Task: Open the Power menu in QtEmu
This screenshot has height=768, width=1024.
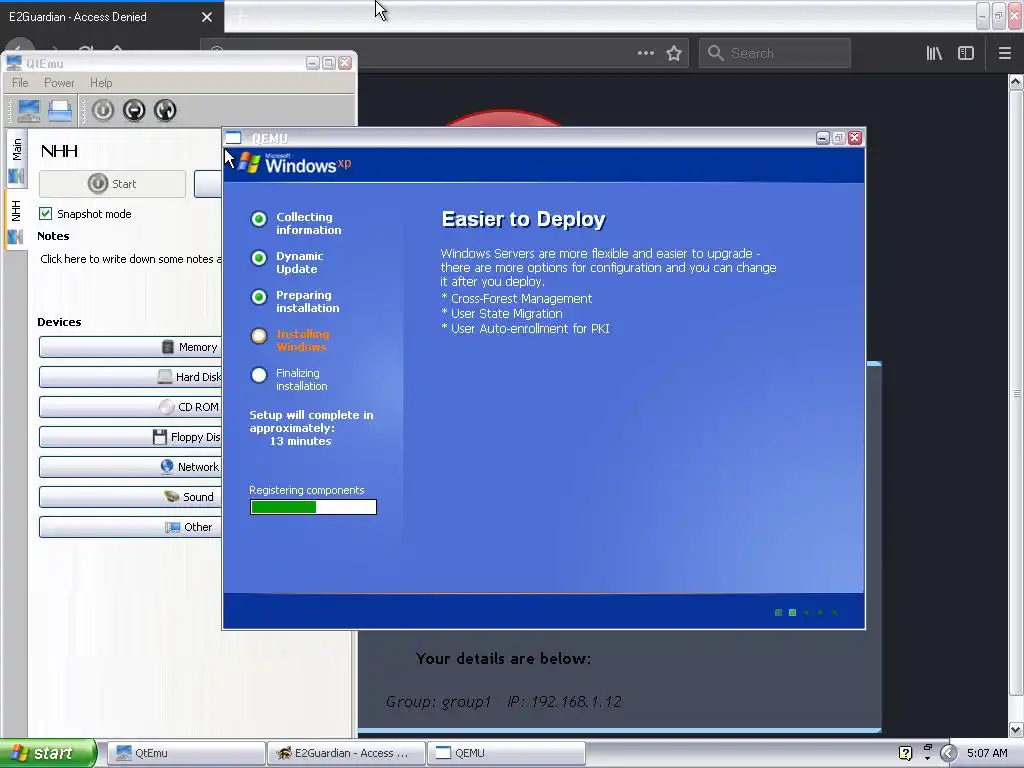Action: click(59, 83)
